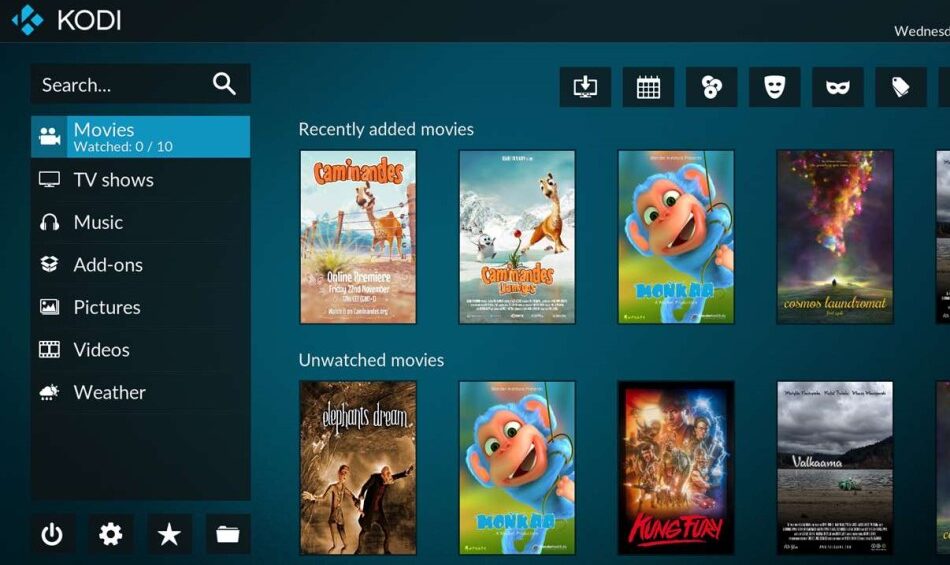Image resolution: width=950 pixels, height=565 pixels.
Task: Open Caminandes Llamigos snowy poster
Action: 517,237
